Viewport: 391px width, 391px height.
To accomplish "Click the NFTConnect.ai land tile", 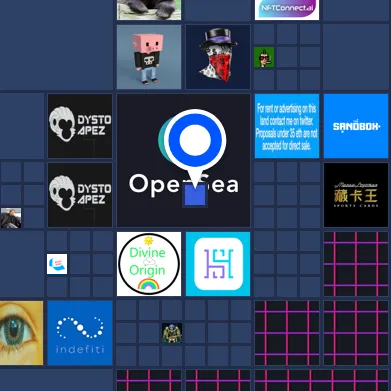I will (287, 10).
